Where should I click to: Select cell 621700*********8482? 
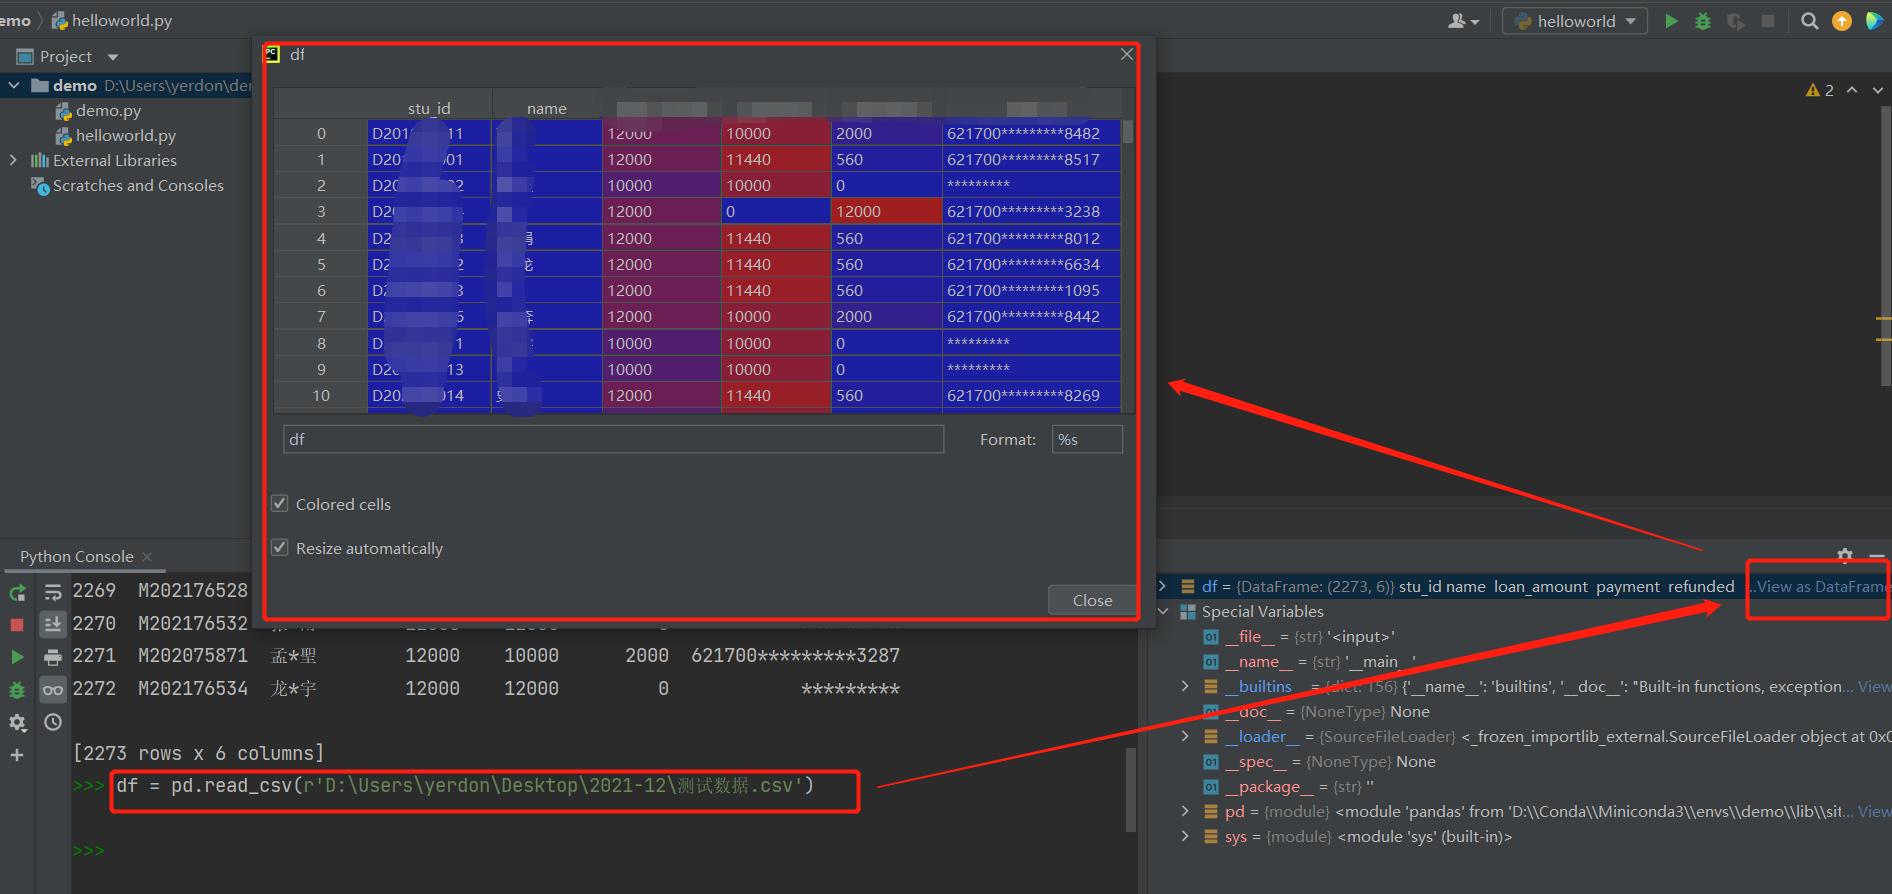click(x=1030, y=133)
